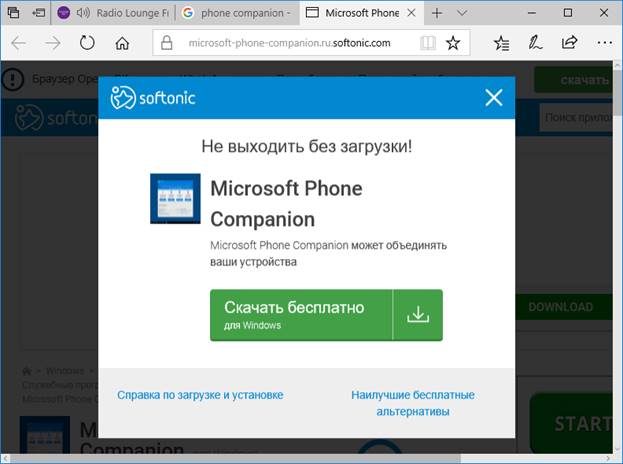Show tab previews chevron
This screenshot has width=623, height=464.
coord(462,13)
